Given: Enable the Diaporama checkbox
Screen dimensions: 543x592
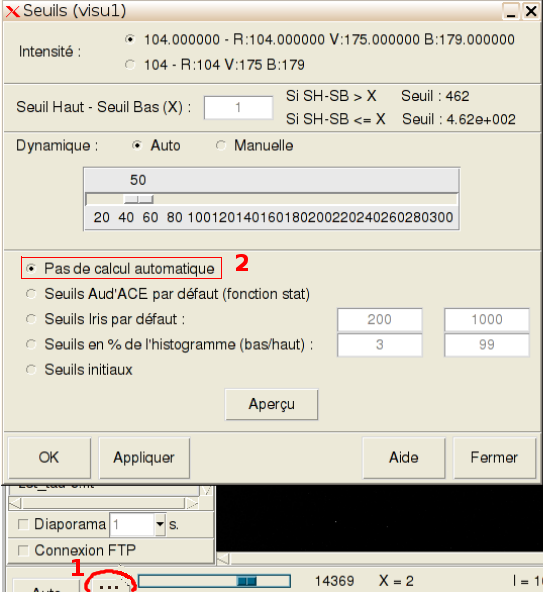Looking at the screenshot, I should pos(23,524).
